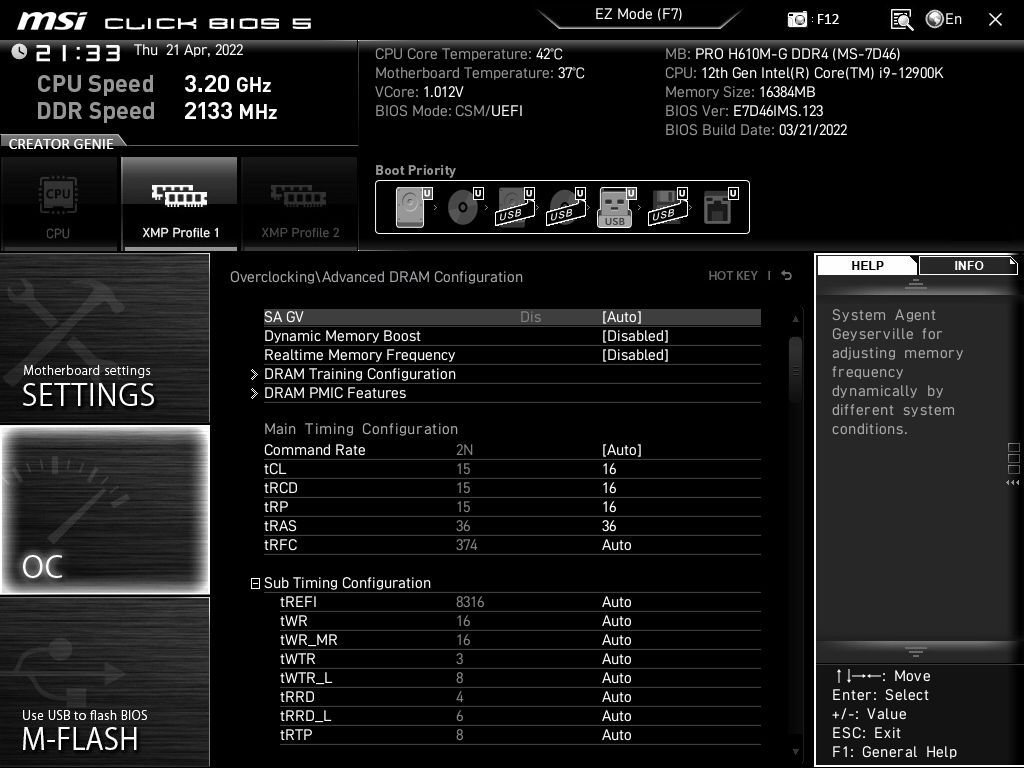Open the OC overclocking section
This screenshot has width=1024, height=768.
tap(104, 510)
